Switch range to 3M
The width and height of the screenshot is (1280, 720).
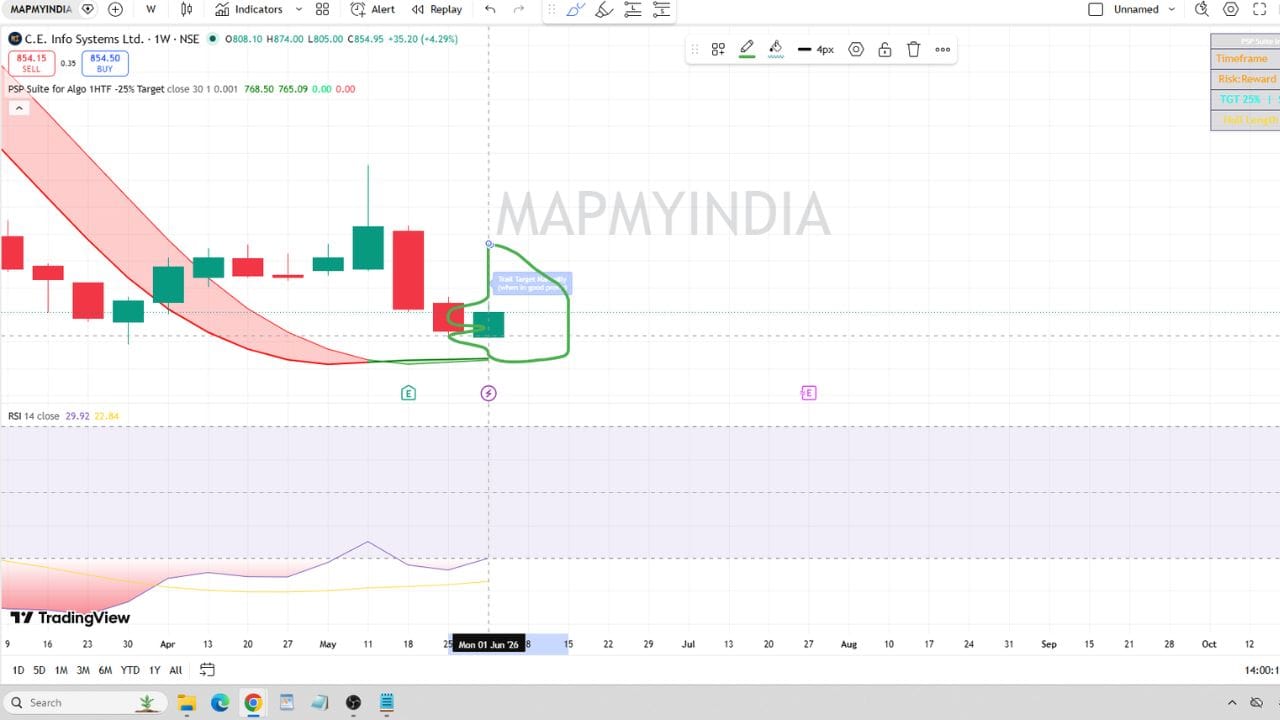(83, 670)
